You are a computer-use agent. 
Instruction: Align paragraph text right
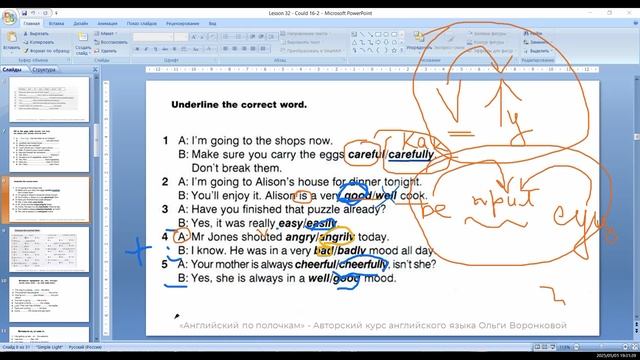tap(244, 49)
